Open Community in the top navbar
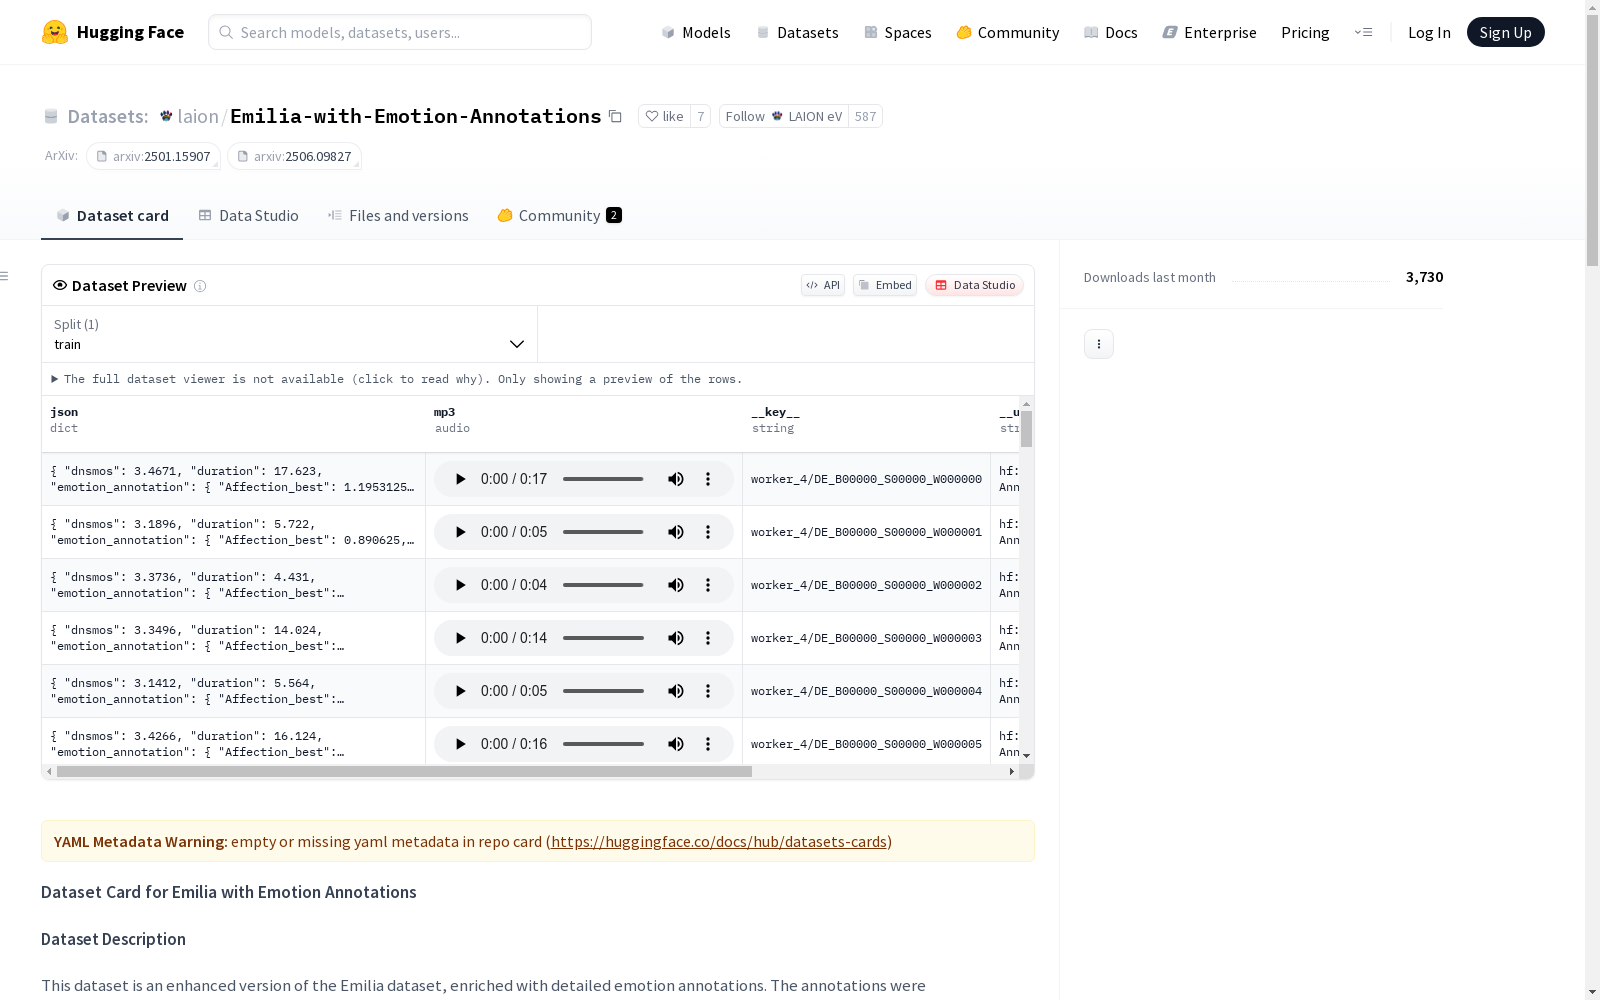1600x1000 pixels. pos(1008,32)
